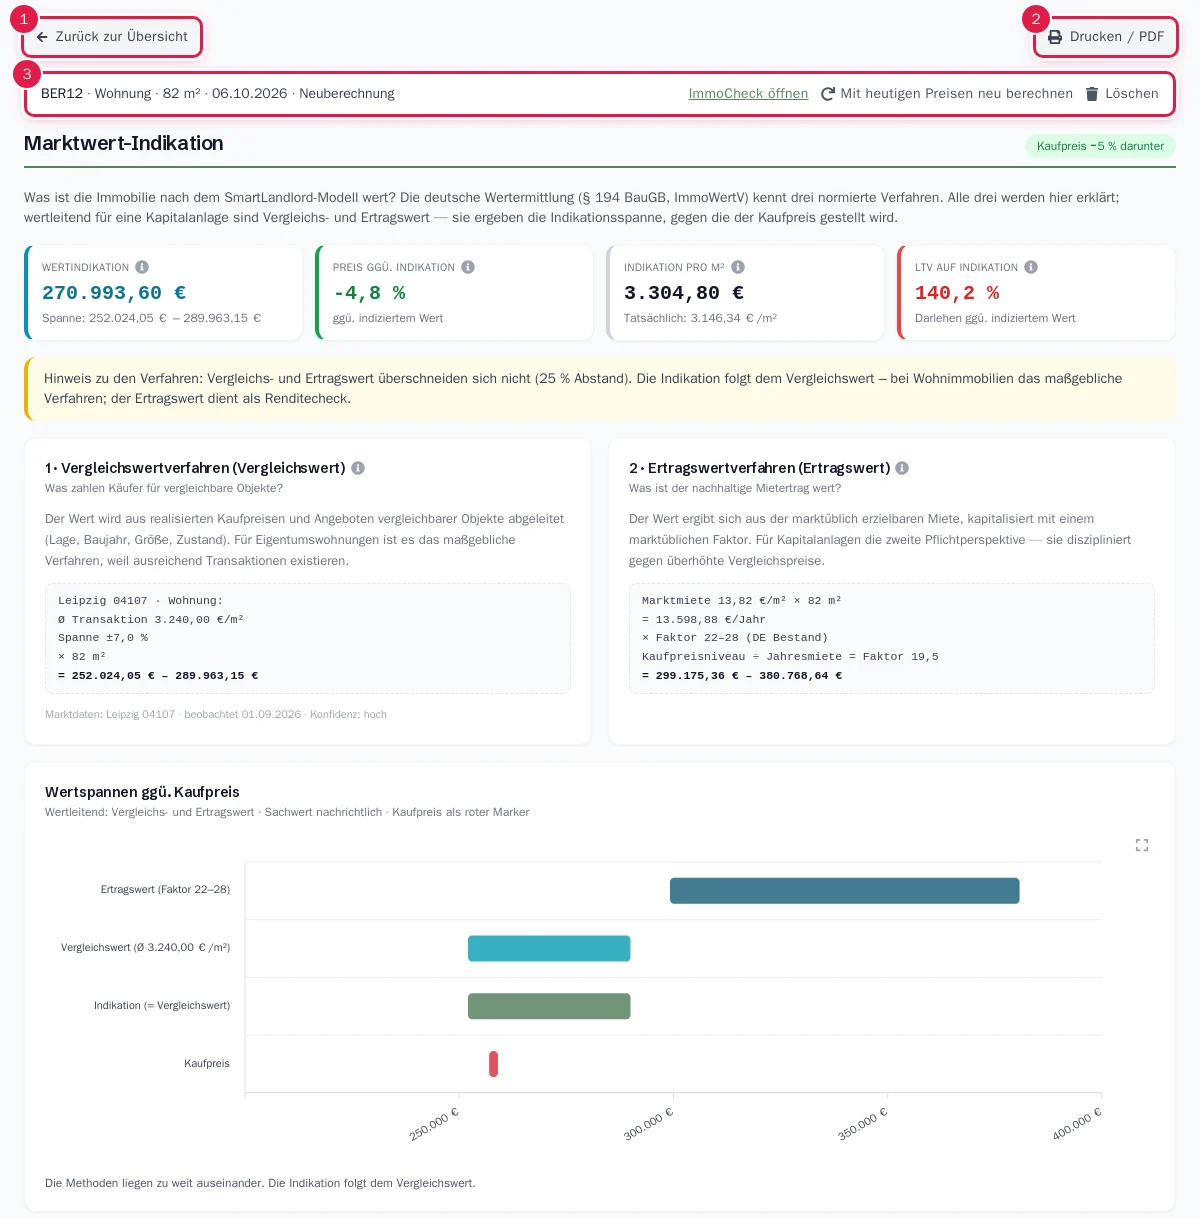Image resolution: width=1200 pixels, height=1218 pixels.
Task: Click the info icon by the Vergleichswertverfahren heading
Action: click(358, 468)
